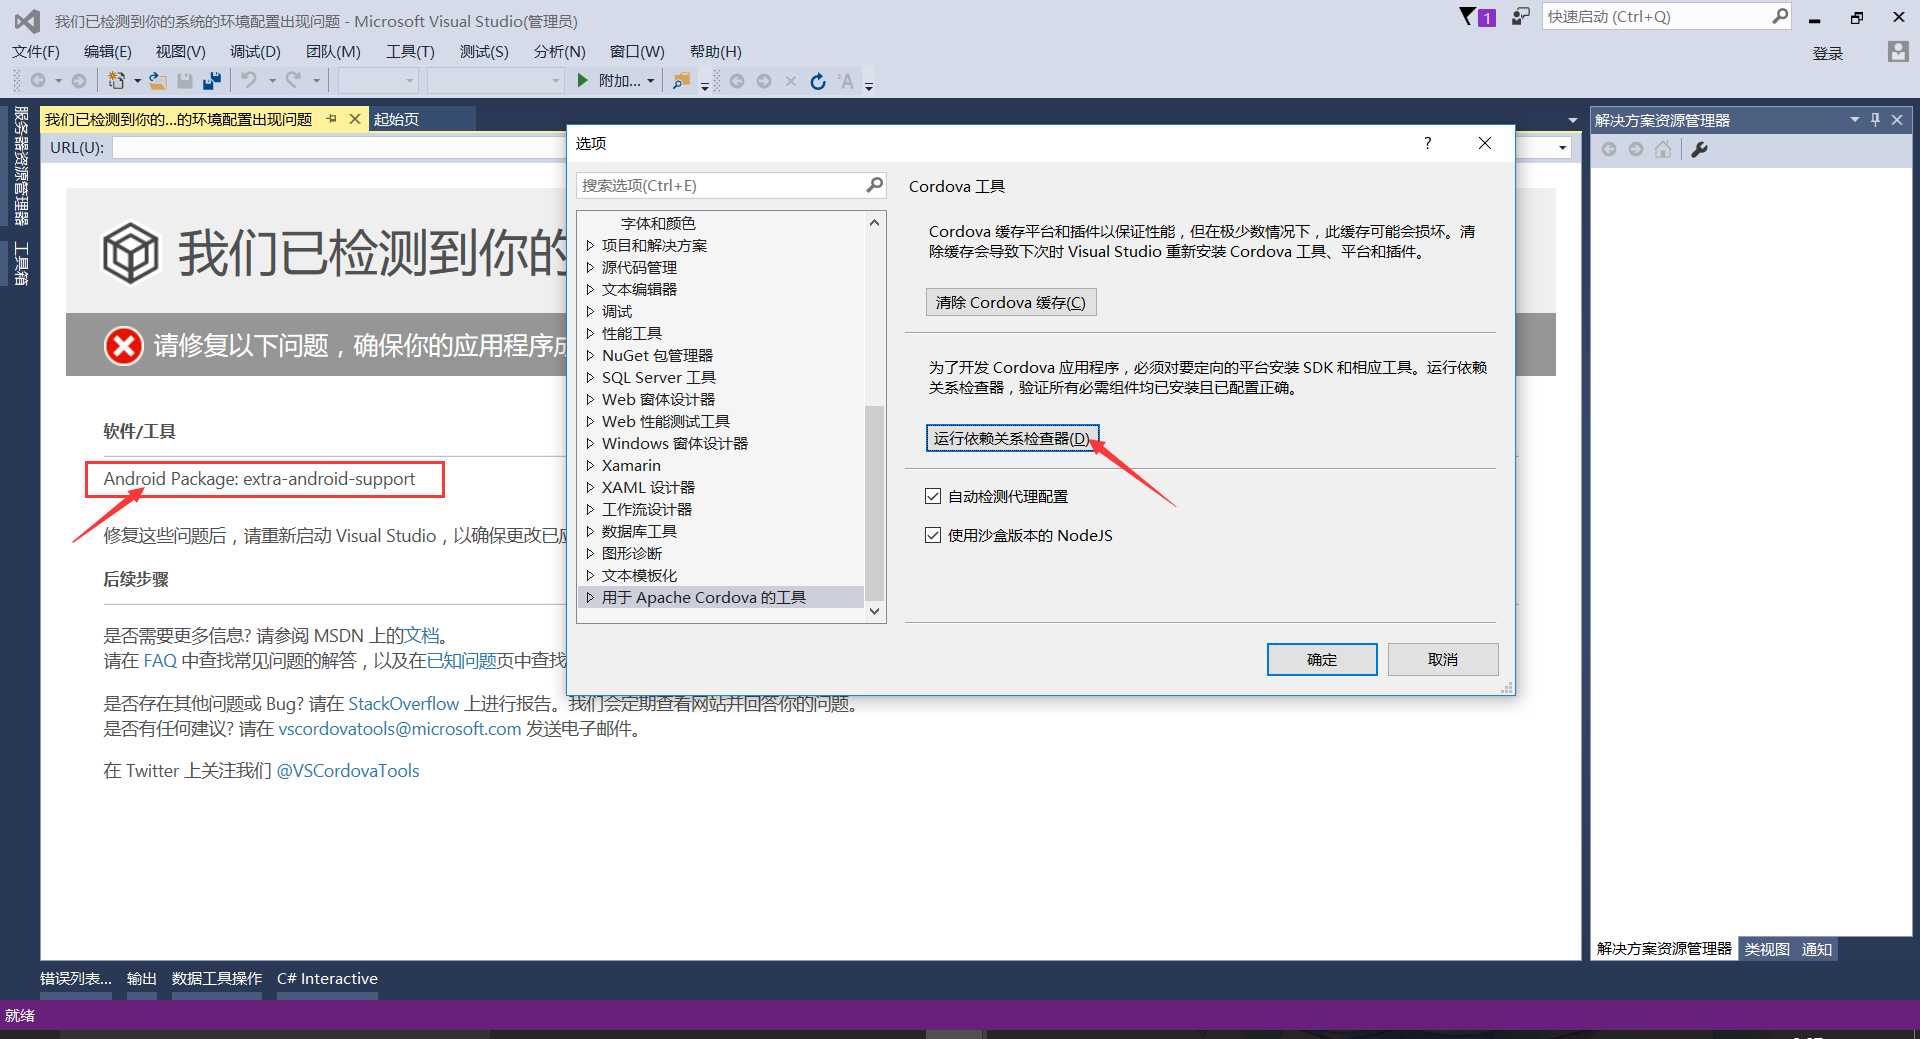
Task: Click the Navigate Backward toolbar icon
Action: 38,81
